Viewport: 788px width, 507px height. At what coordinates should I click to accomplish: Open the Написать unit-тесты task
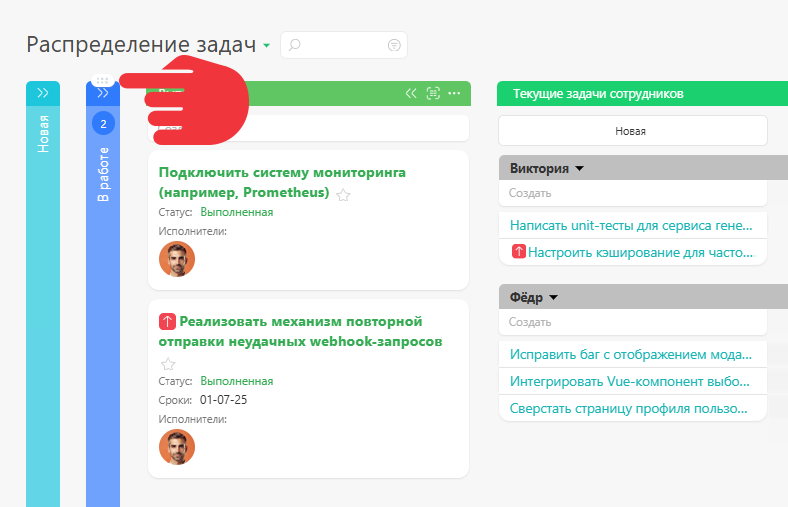[x=631, y=226]
